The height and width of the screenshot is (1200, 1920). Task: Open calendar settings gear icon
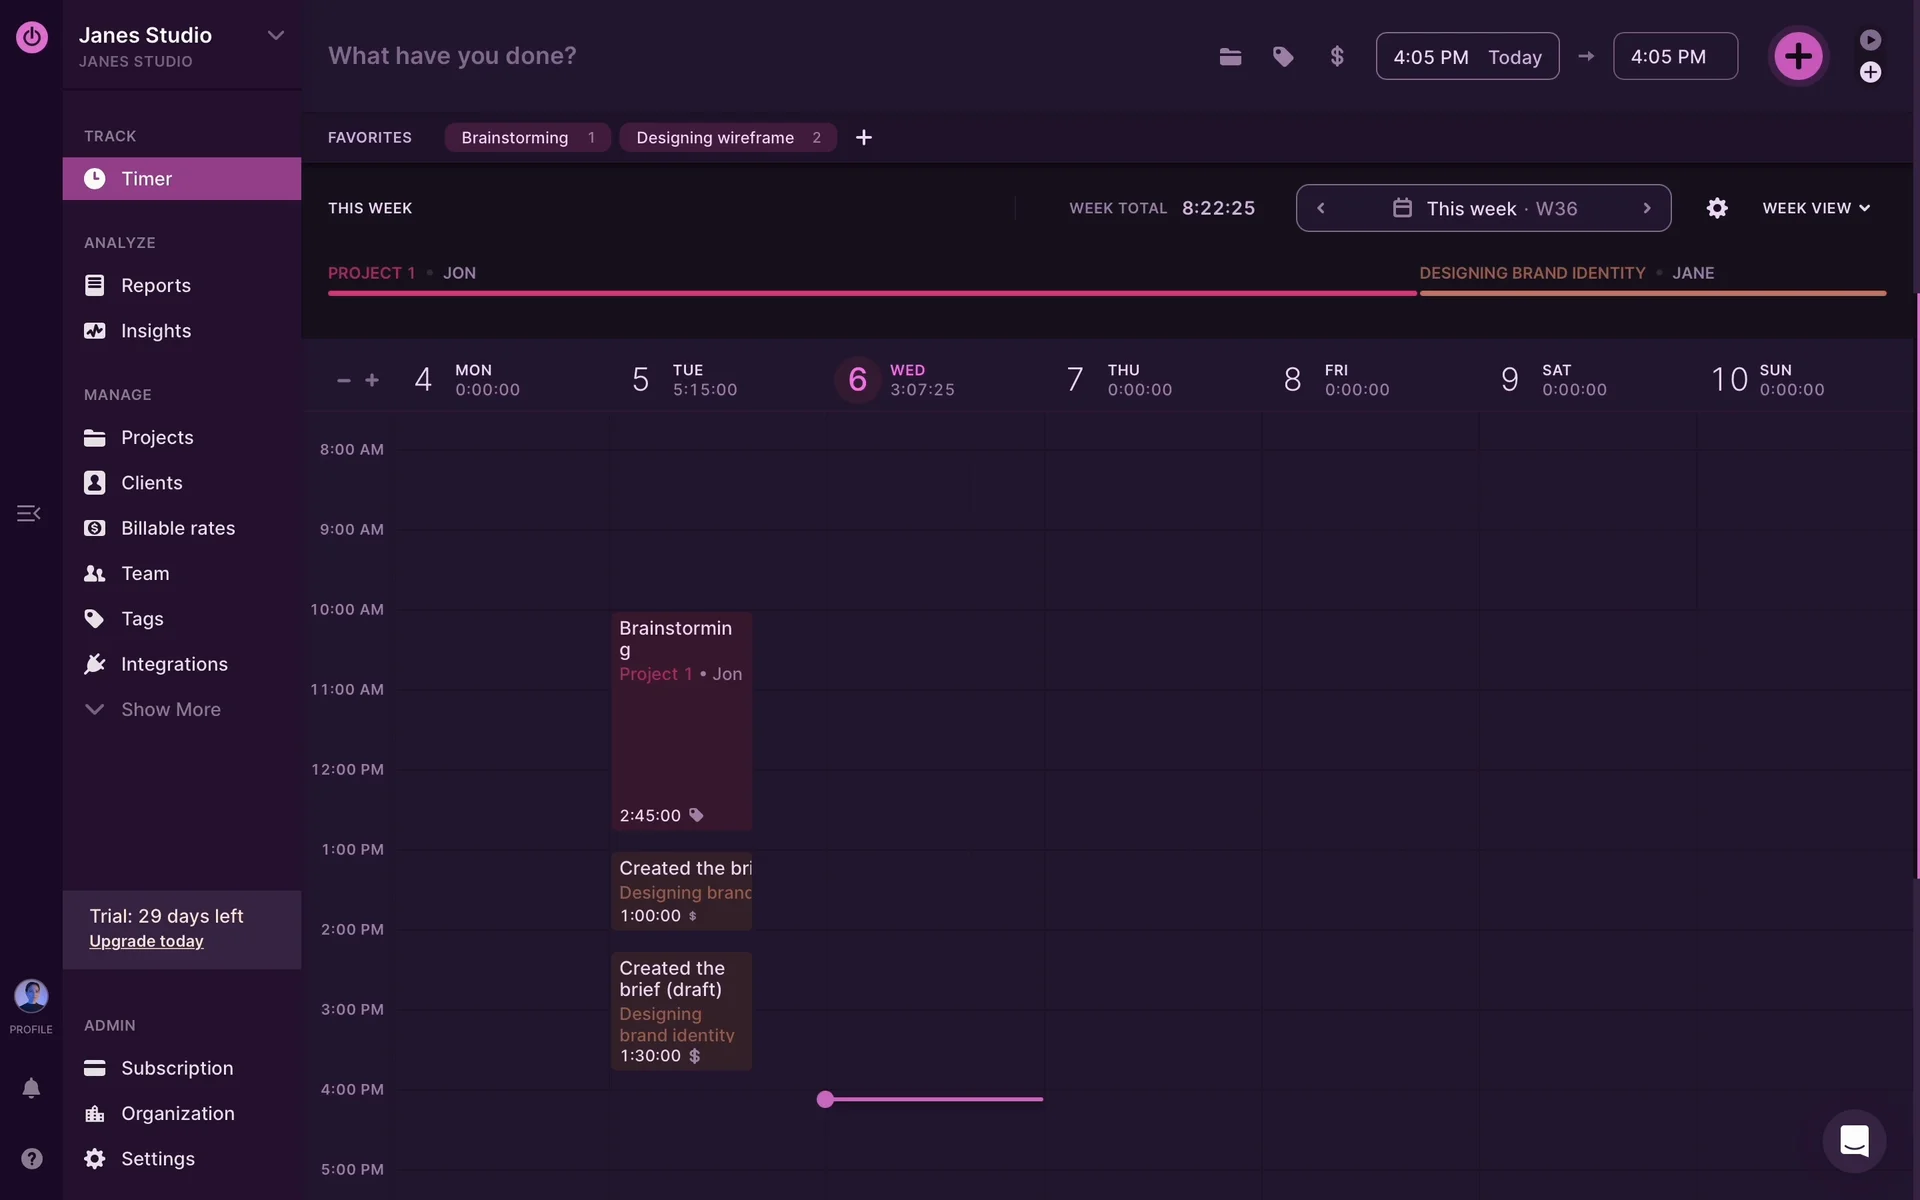(x=1717, y=208)
